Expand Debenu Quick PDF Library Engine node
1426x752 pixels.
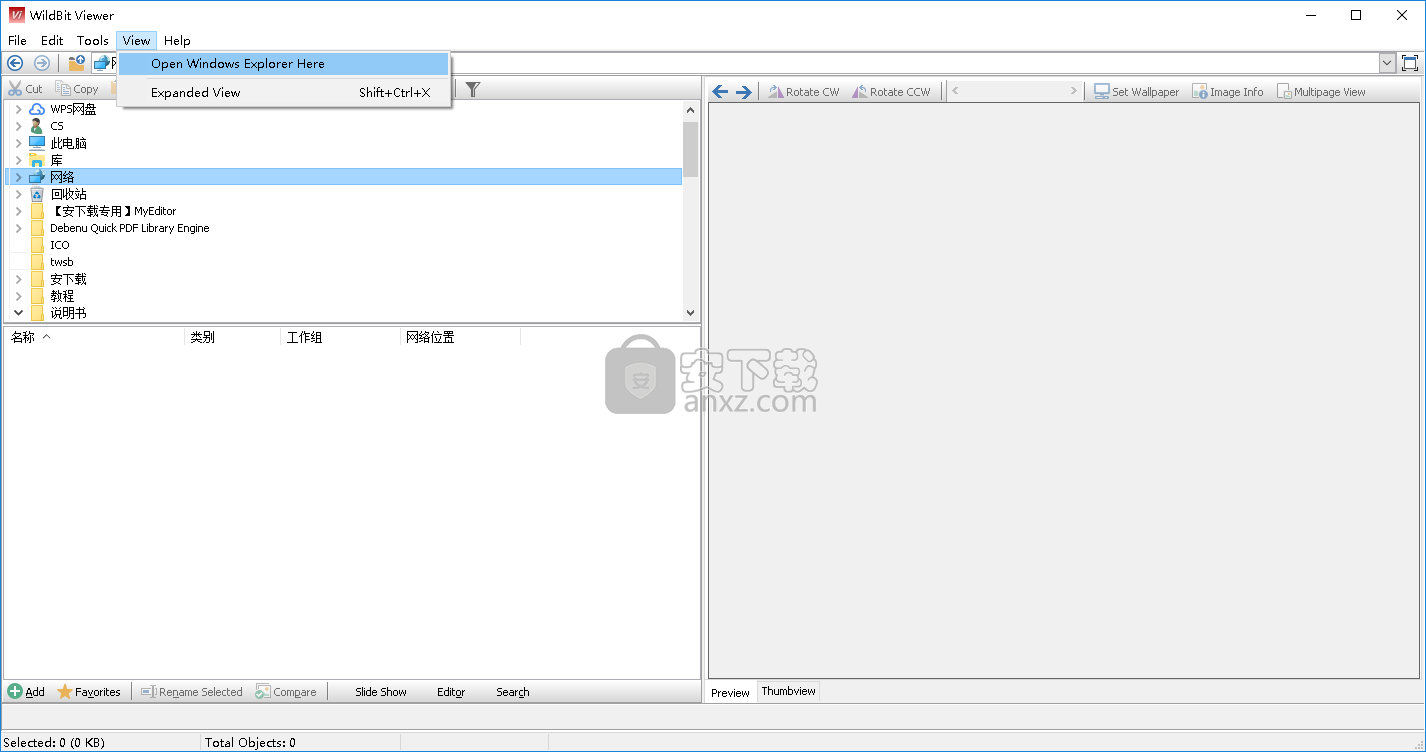tap(18, 228)
